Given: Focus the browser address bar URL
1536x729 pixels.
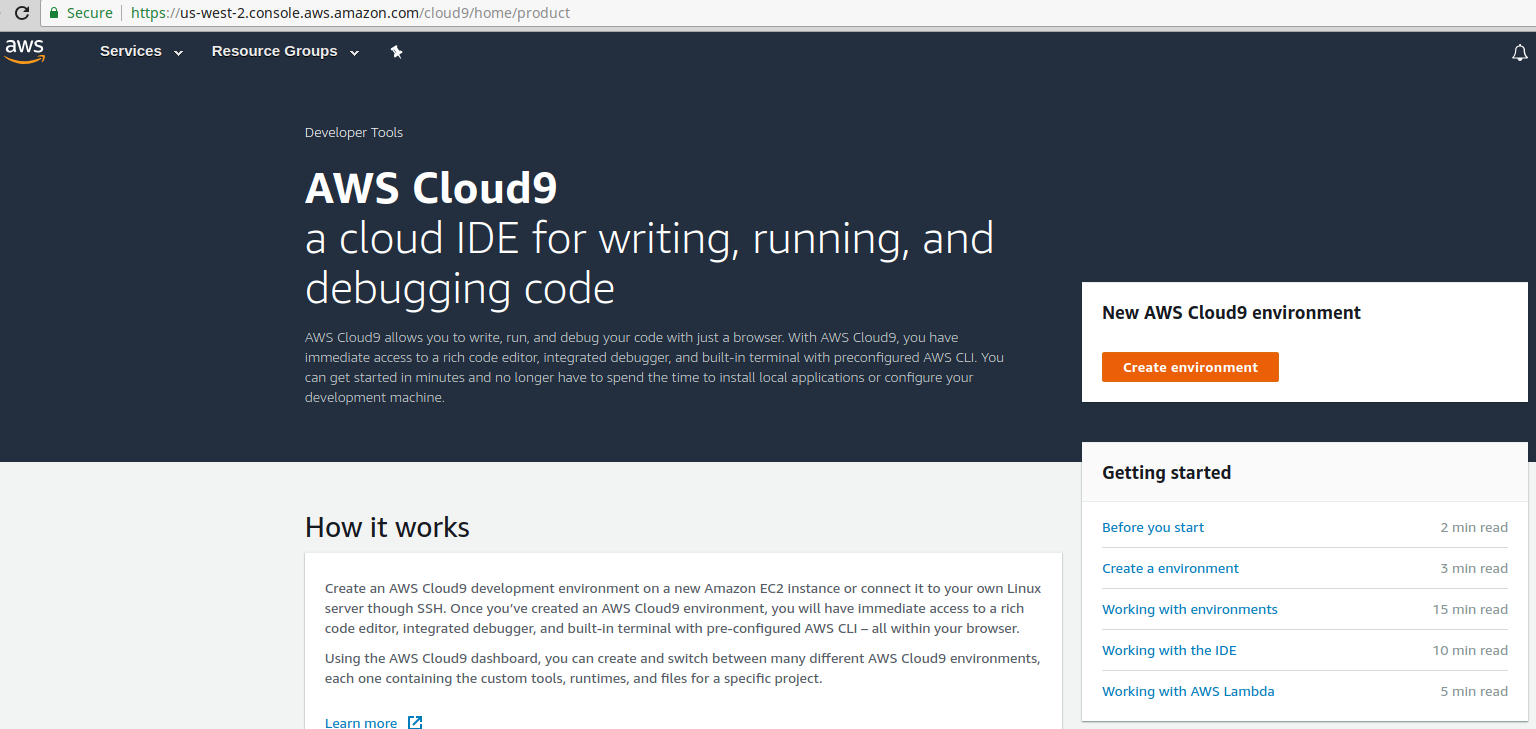Looking at the screenshot, I should [x=350, y=14].
